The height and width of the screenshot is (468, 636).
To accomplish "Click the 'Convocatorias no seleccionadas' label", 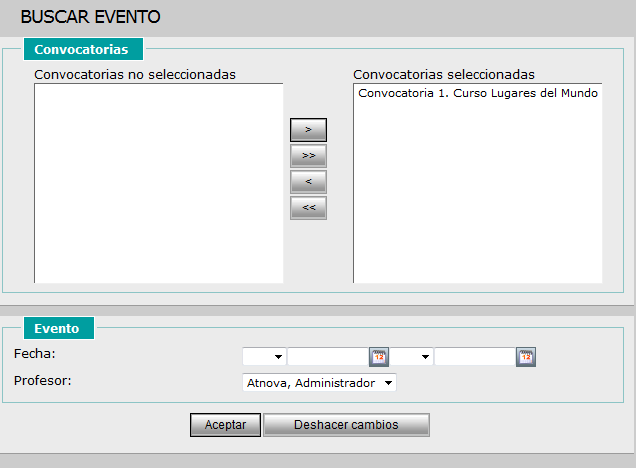I will [x=135, y=75].
